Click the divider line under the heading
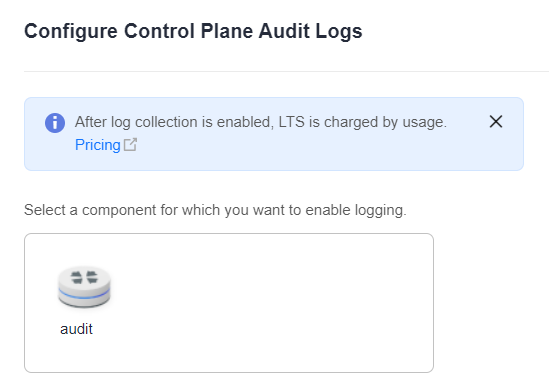This screenshot has width=549, height=386. click(x=286, y=71)
